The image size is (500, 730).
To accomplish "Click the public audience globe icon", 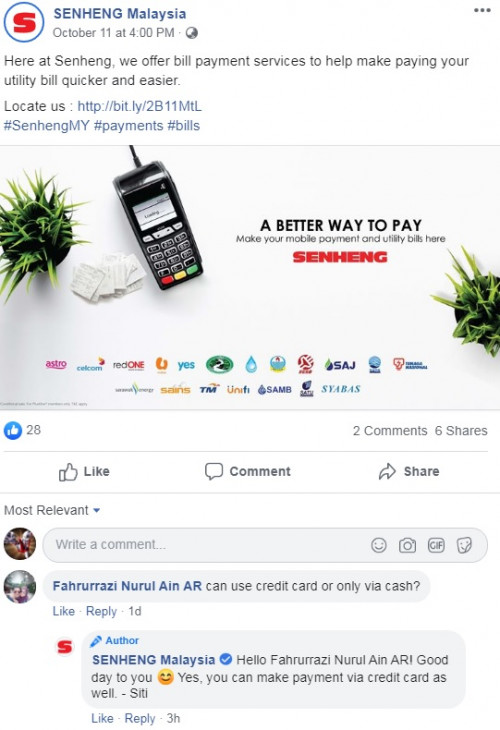I will [191, 33].
